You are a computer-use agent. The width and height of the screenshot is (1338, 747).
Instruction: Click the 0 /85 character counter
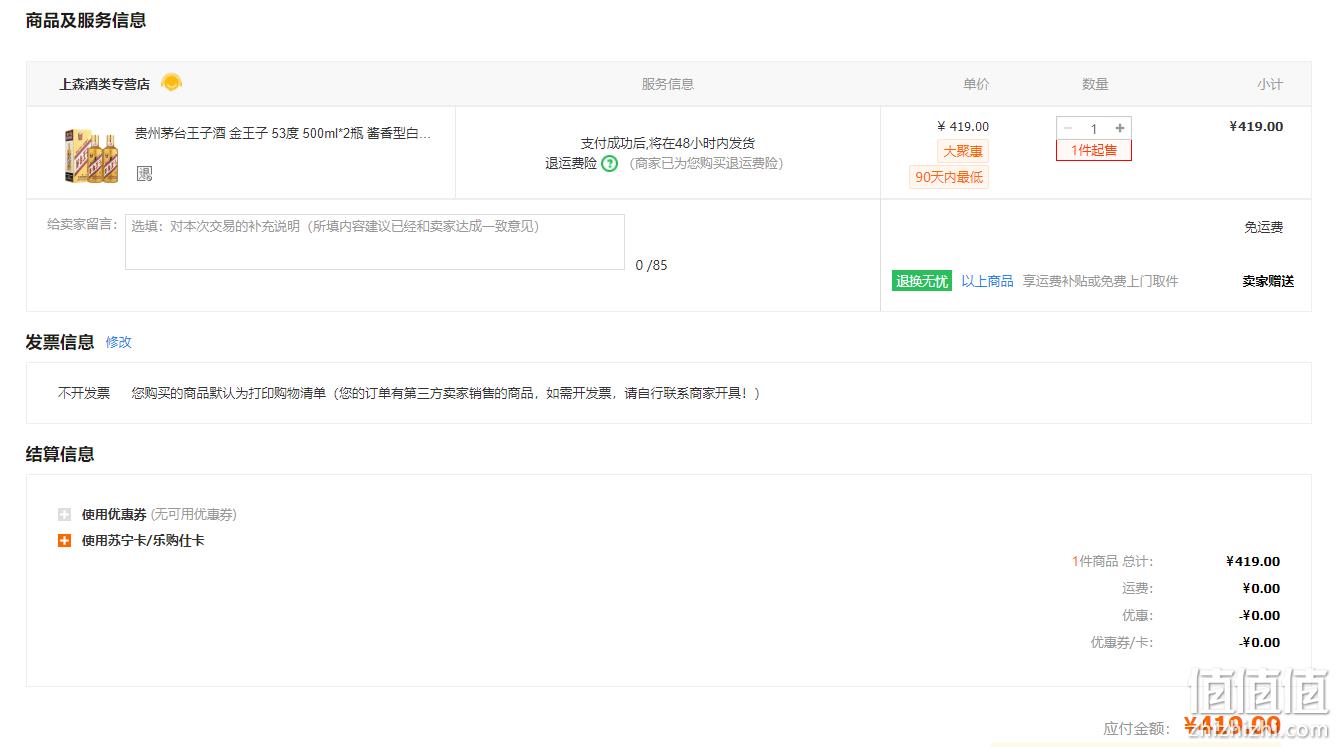[x=651, y=265]
